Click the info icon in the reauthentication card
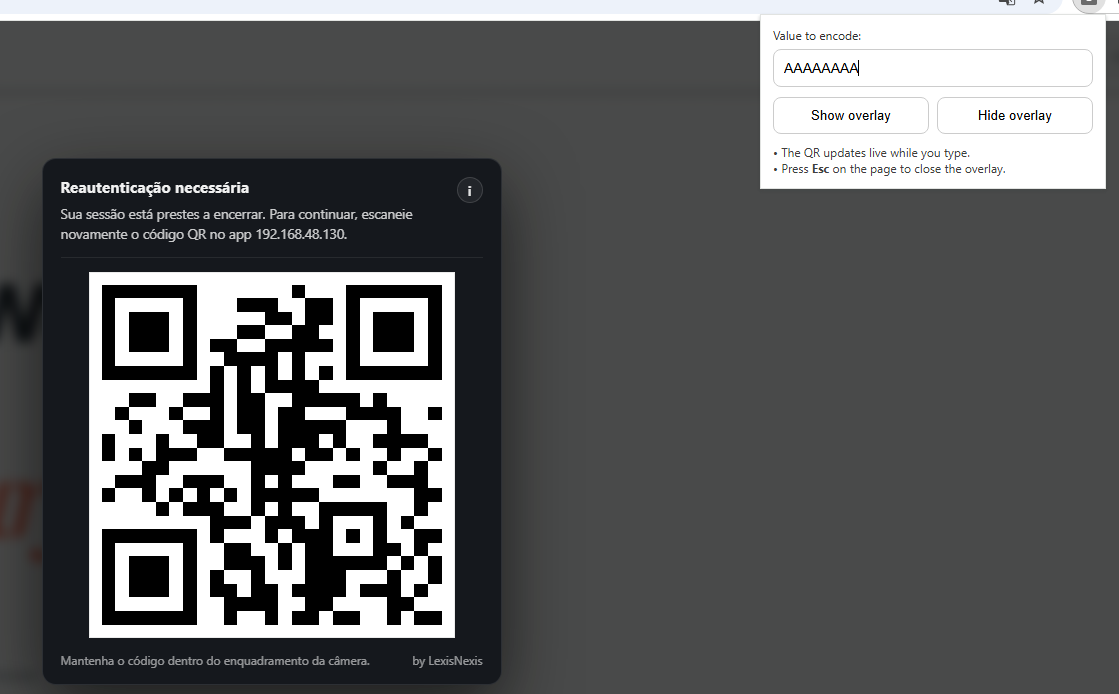Image resolution: width=1119 pixels, height=694 pixels. [x=470, y=191]
